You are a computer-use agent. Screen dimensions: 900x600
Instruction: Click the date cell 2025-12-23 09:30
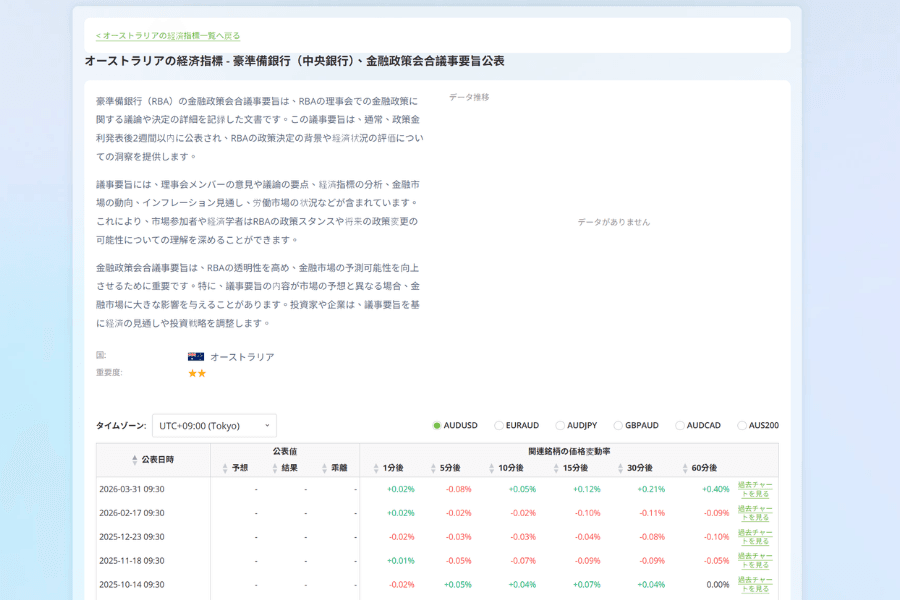pyautogui.click(x=132, y=537)
